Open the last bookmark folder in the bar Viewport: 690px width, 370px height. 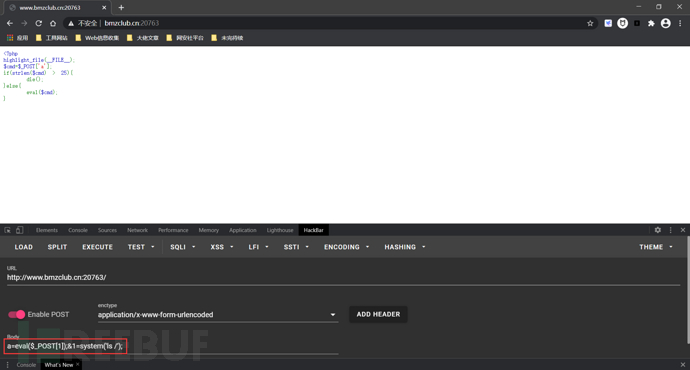[x=227, y=38]
